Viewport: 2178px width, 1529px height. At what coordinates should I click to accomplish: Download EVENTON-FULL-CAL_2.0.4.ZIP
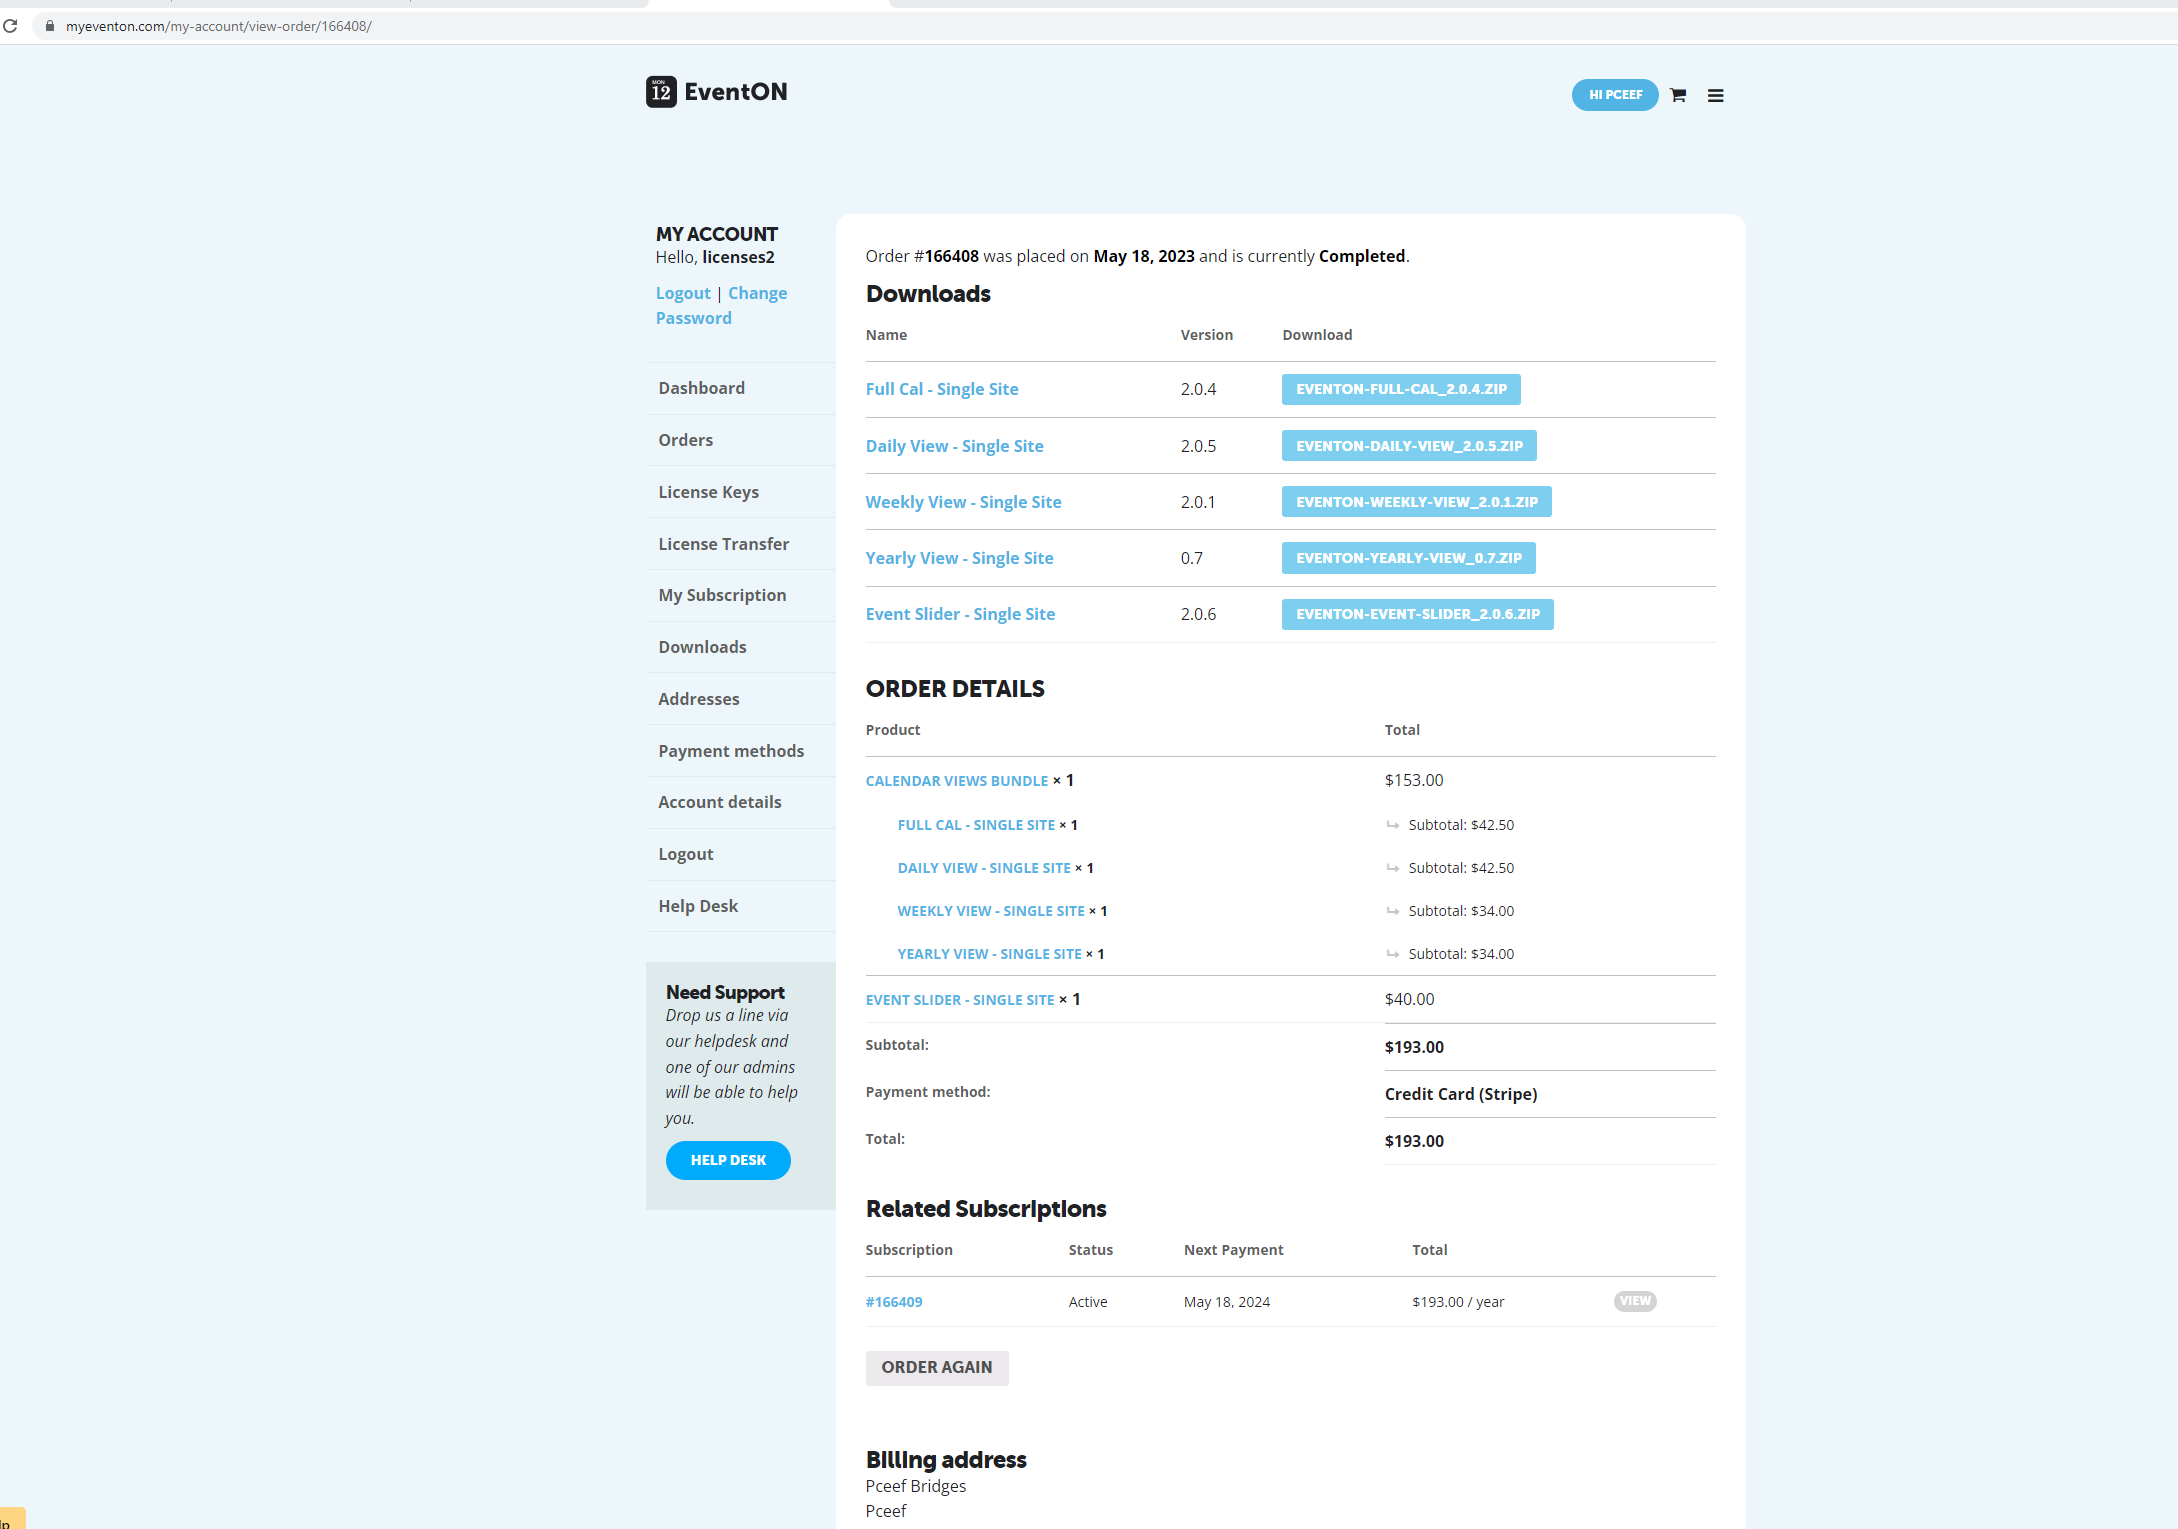coord(1400,389)
